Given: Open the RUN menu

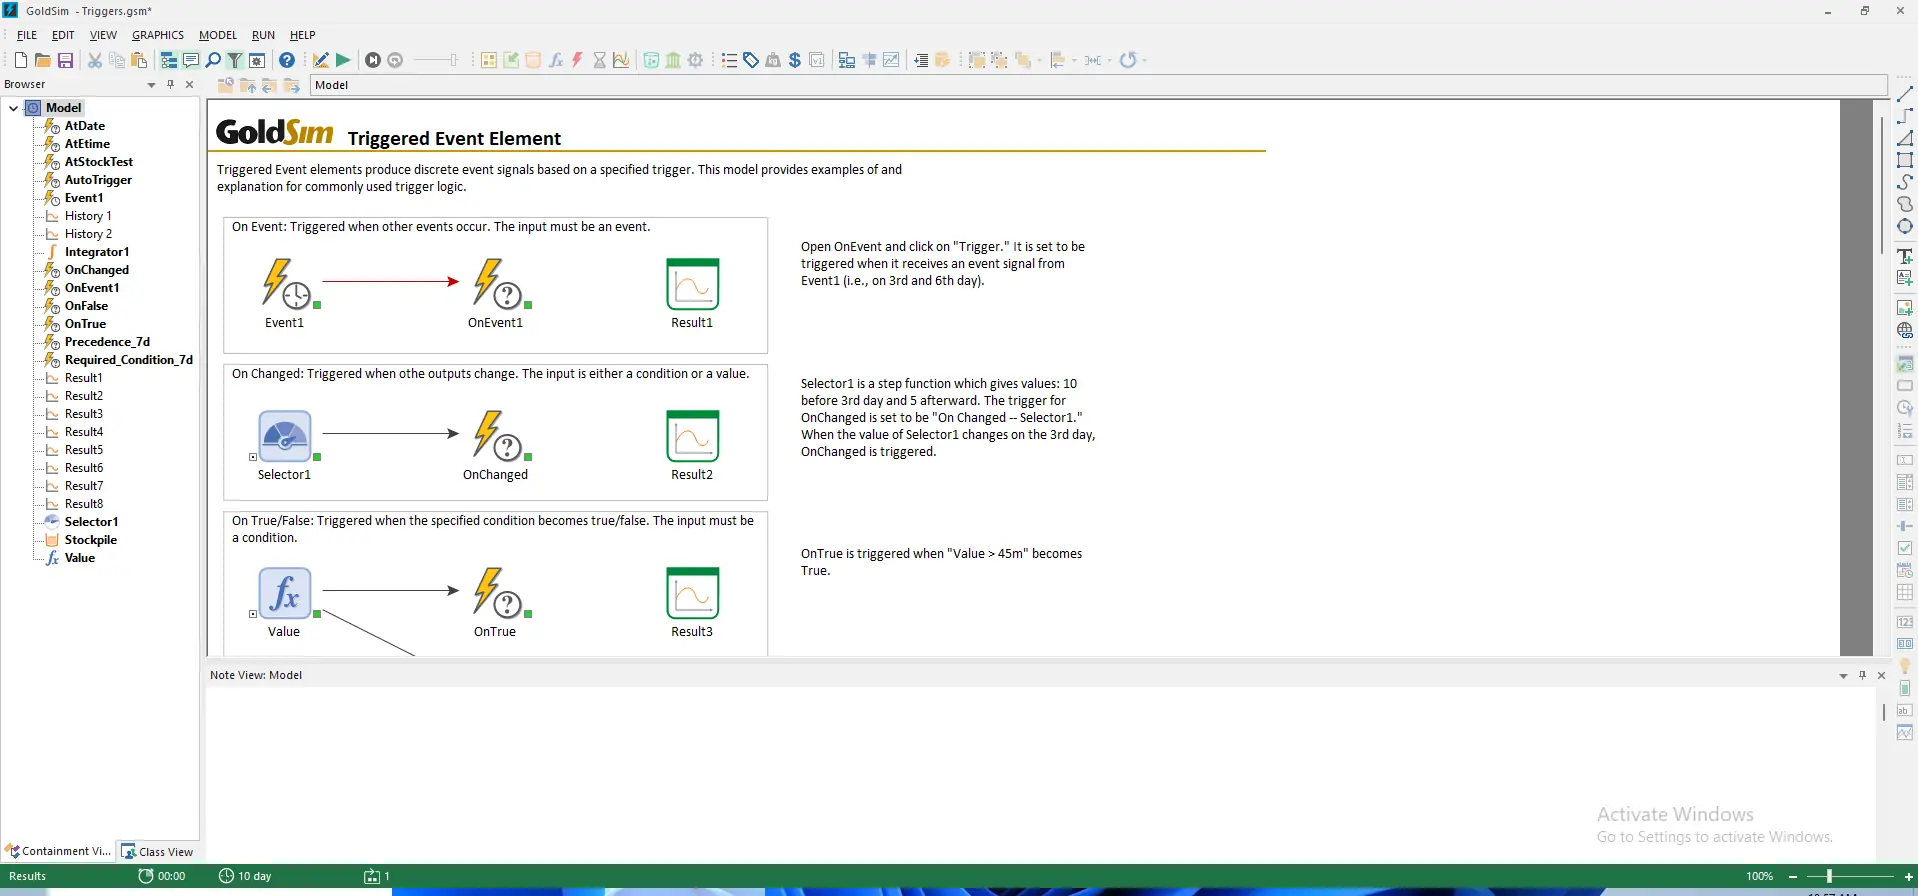Looking at the screenshot, I should pyautogui.click(x=263, y=35).
